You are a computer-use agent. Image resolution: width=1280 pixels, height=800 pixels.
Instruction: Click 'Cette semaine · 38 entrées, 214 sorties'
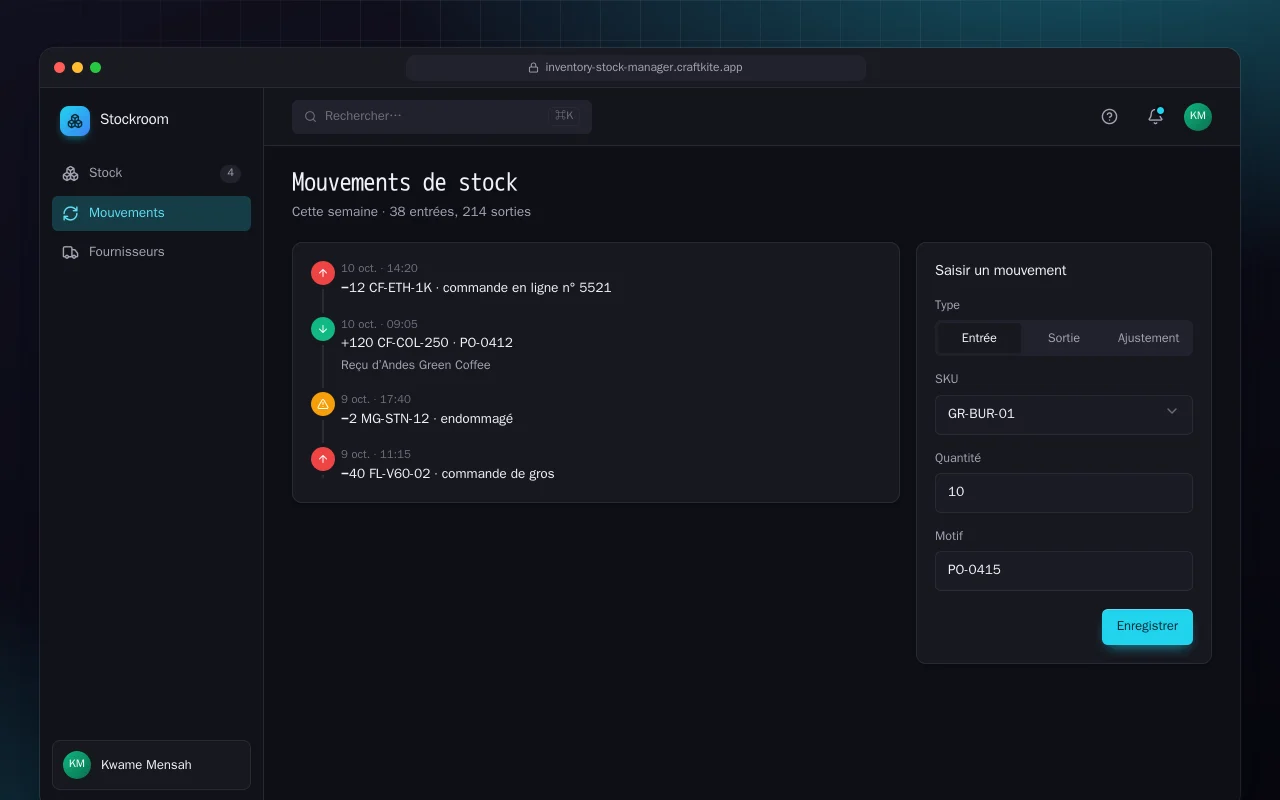[411, 212]
